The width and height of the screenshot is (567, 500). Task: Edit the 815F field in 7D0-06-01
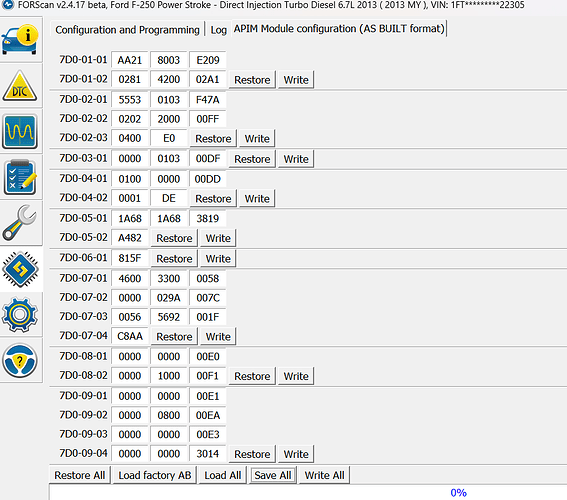[130, 258]
